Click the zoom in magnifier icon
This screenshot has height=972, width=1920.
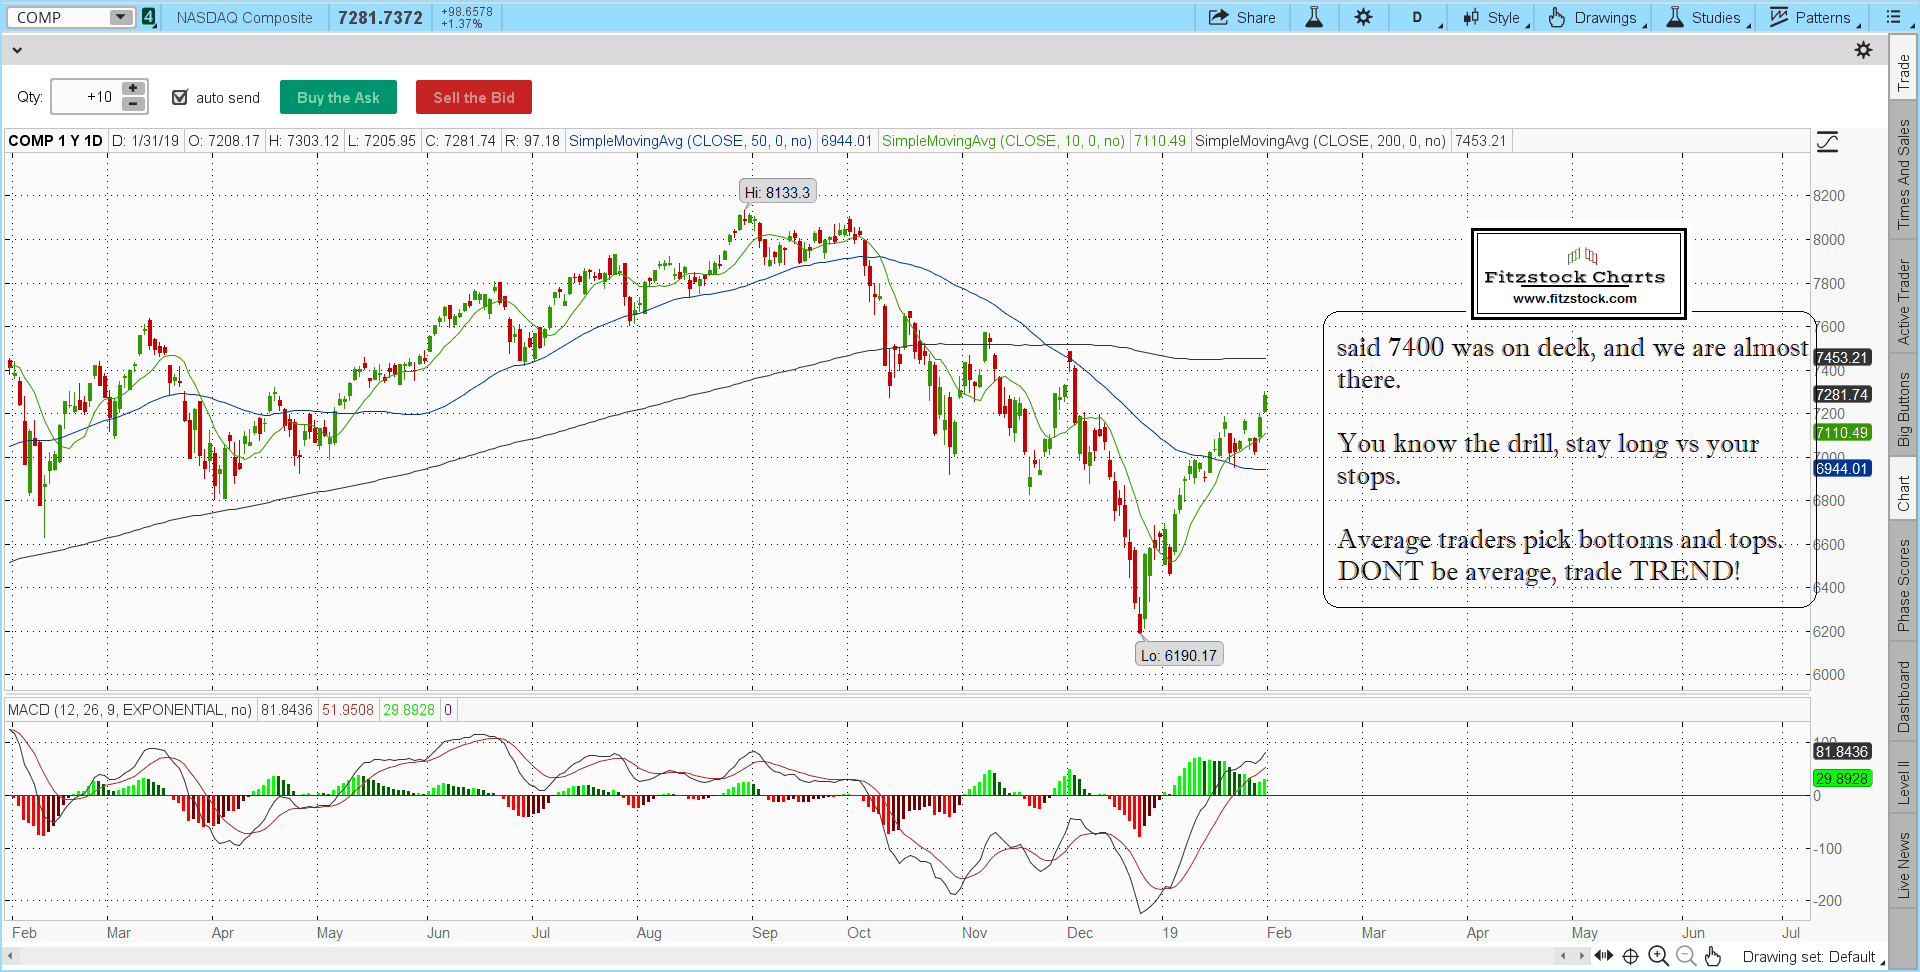pyautogui.click(x=1658, y=956)
